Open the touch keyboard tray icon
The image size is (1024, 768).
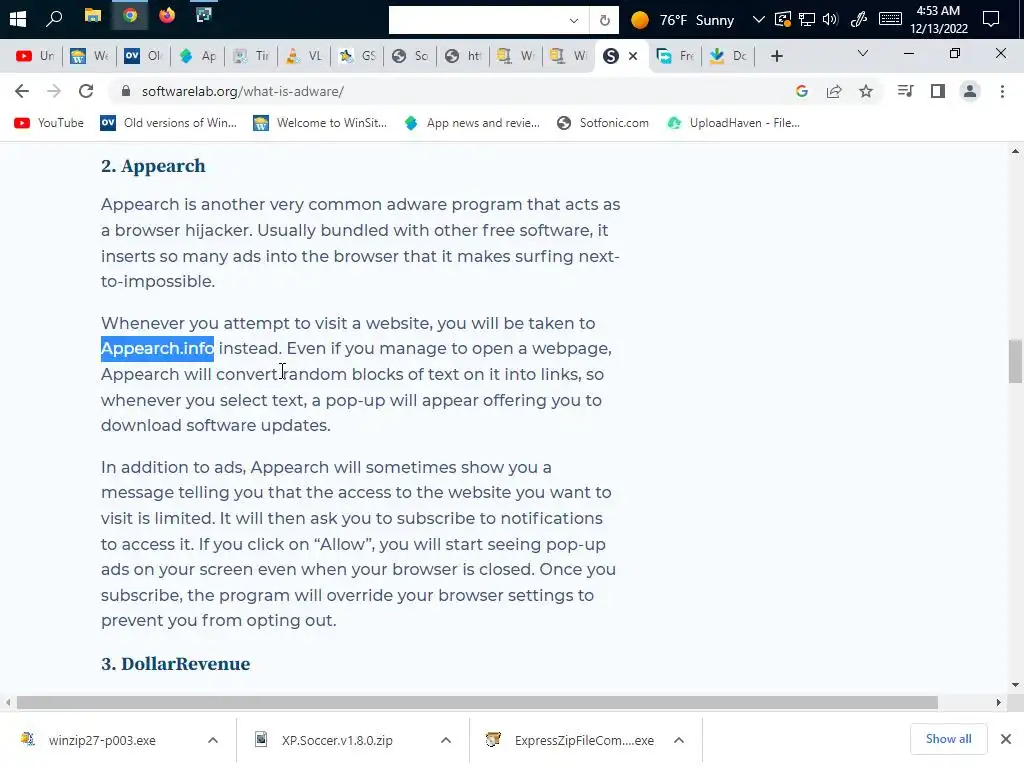890,19
